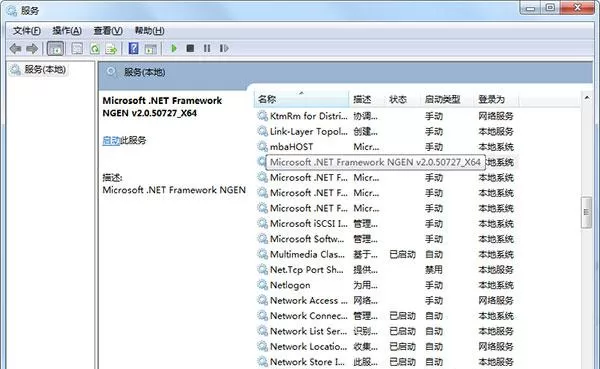Click the Refresh toolbar icon
This screenshot has width=600, height=369.
coord(95,49)
